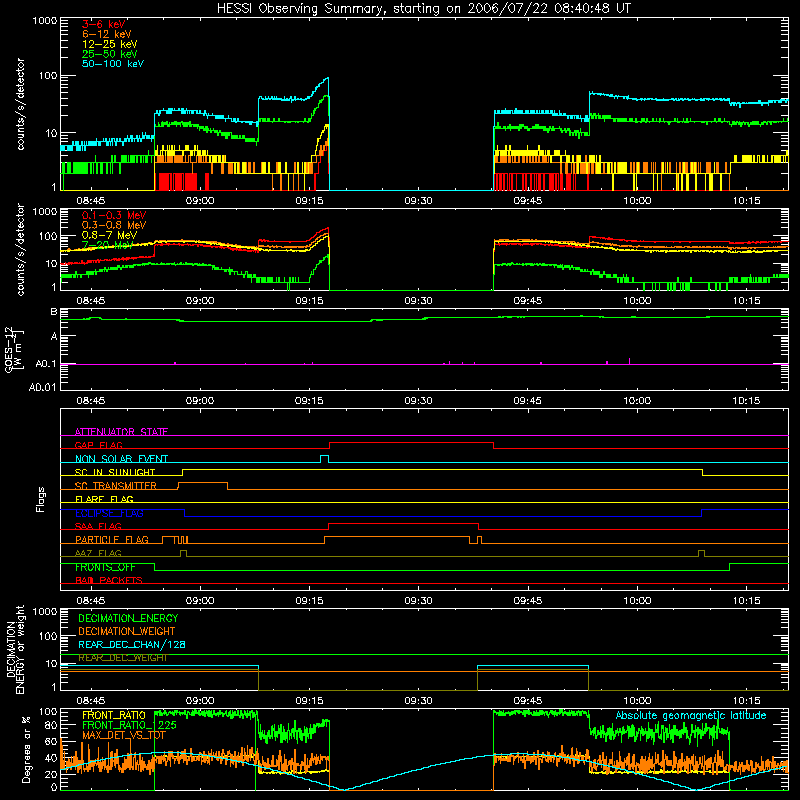Select the 50-100 keV legend label
The image size is (800, 800).
[113, 63]
